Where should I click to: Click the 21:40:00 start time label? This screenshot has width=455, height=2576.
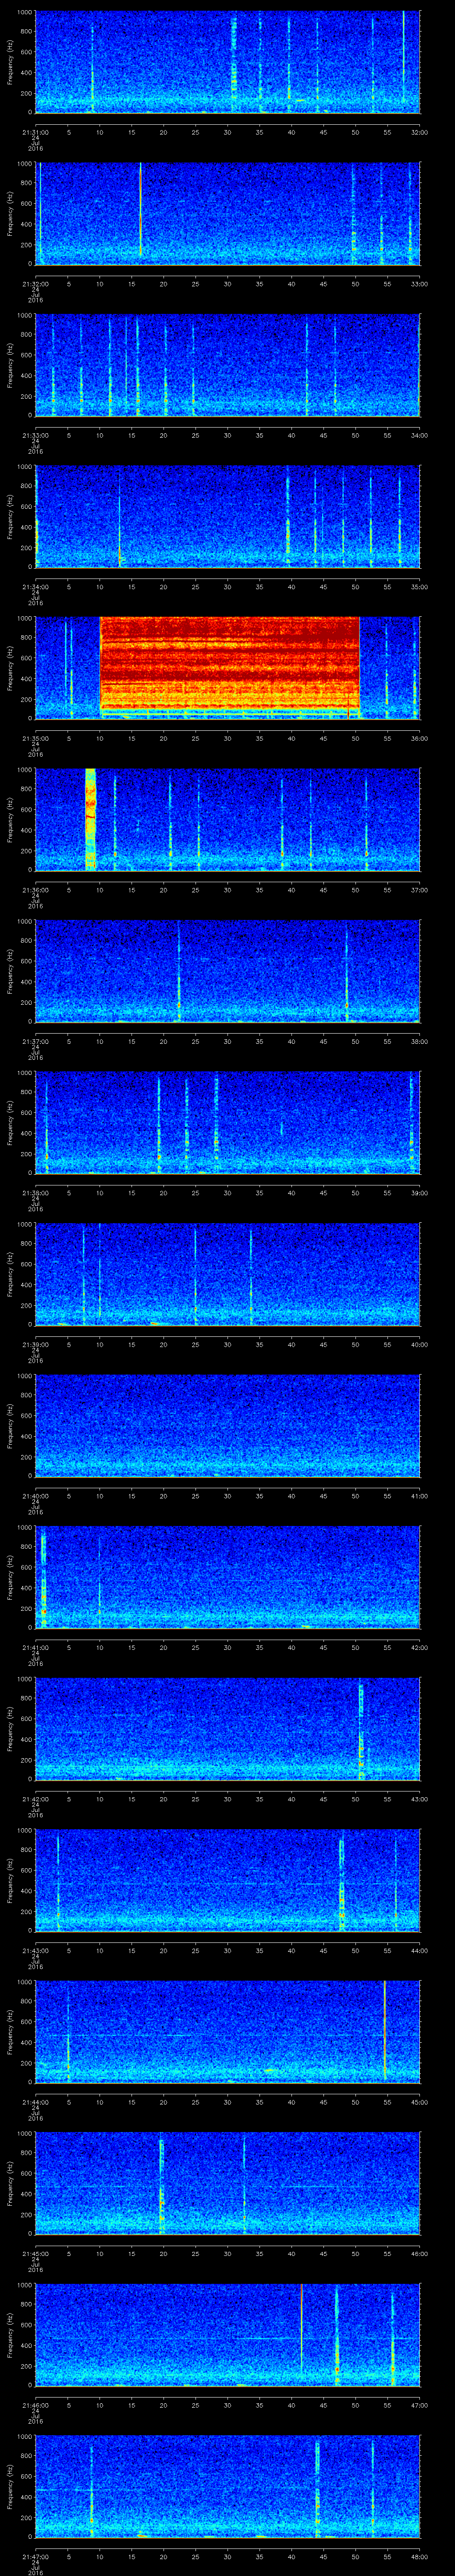(35, 1495)
